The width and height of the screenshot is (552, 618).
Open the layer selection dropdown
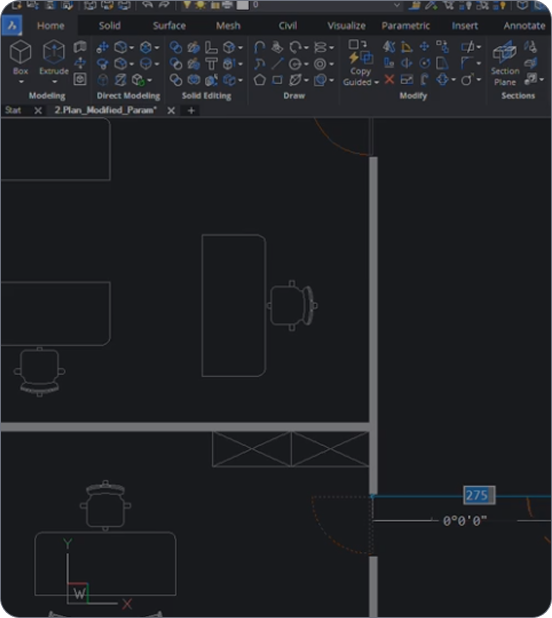tap(325, 5)
